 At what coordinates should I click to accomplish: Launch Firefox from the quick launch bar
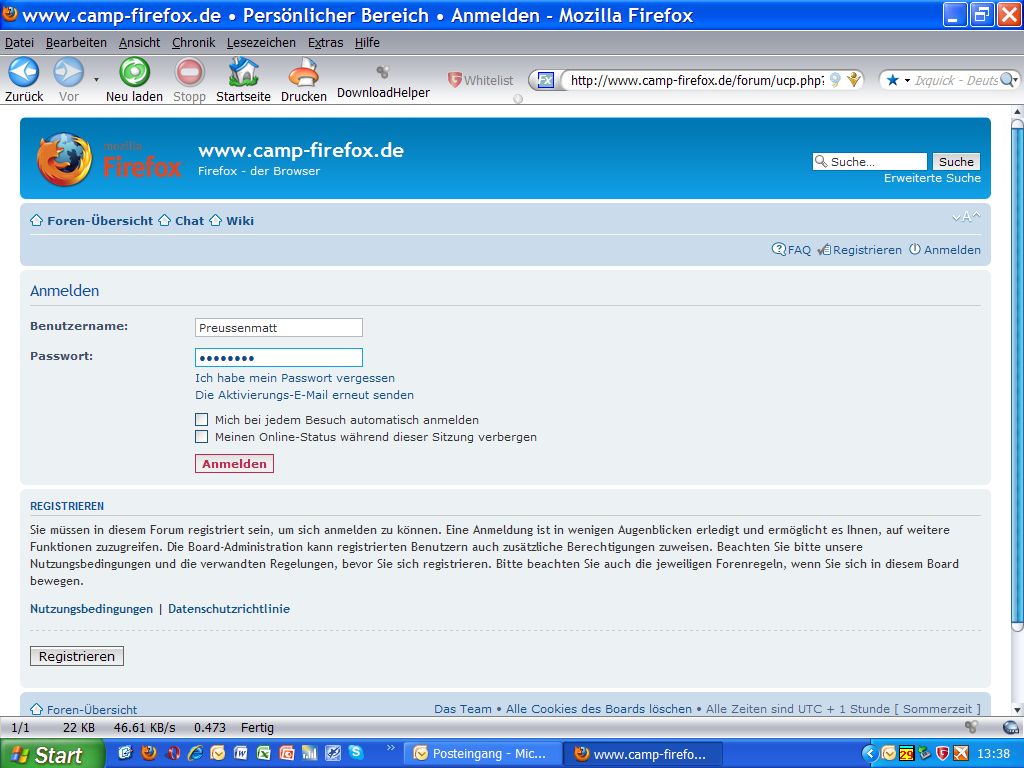pyautogui.click(x=149, y=753)
